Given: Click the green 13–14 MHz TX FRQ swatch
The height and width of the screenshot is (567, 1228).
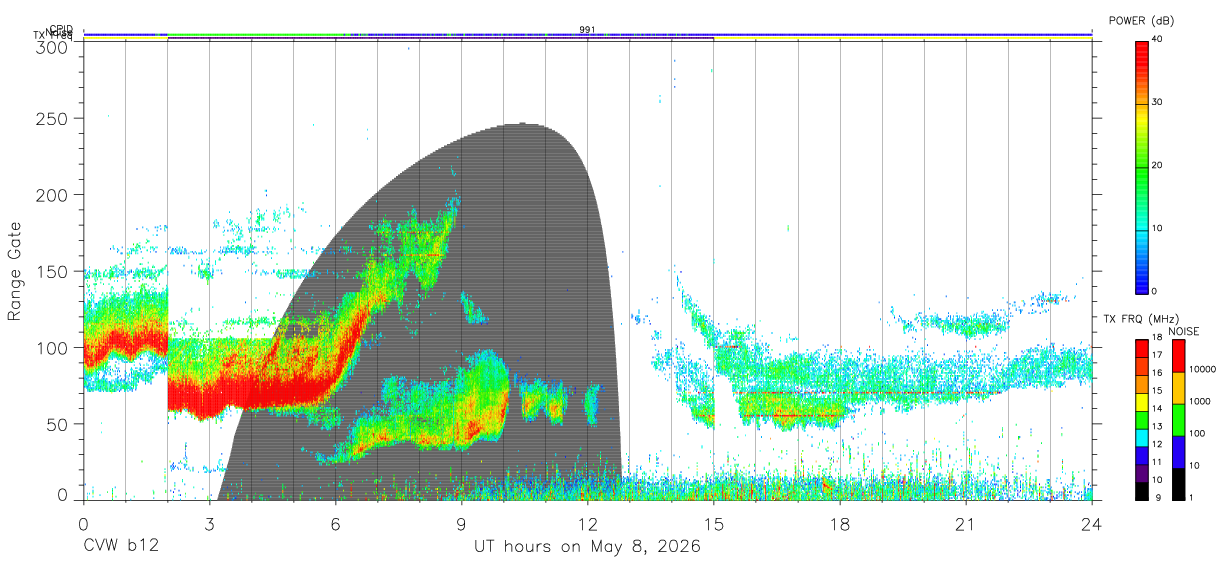Looking at the screenshot, I should [x=1141, y=420].
